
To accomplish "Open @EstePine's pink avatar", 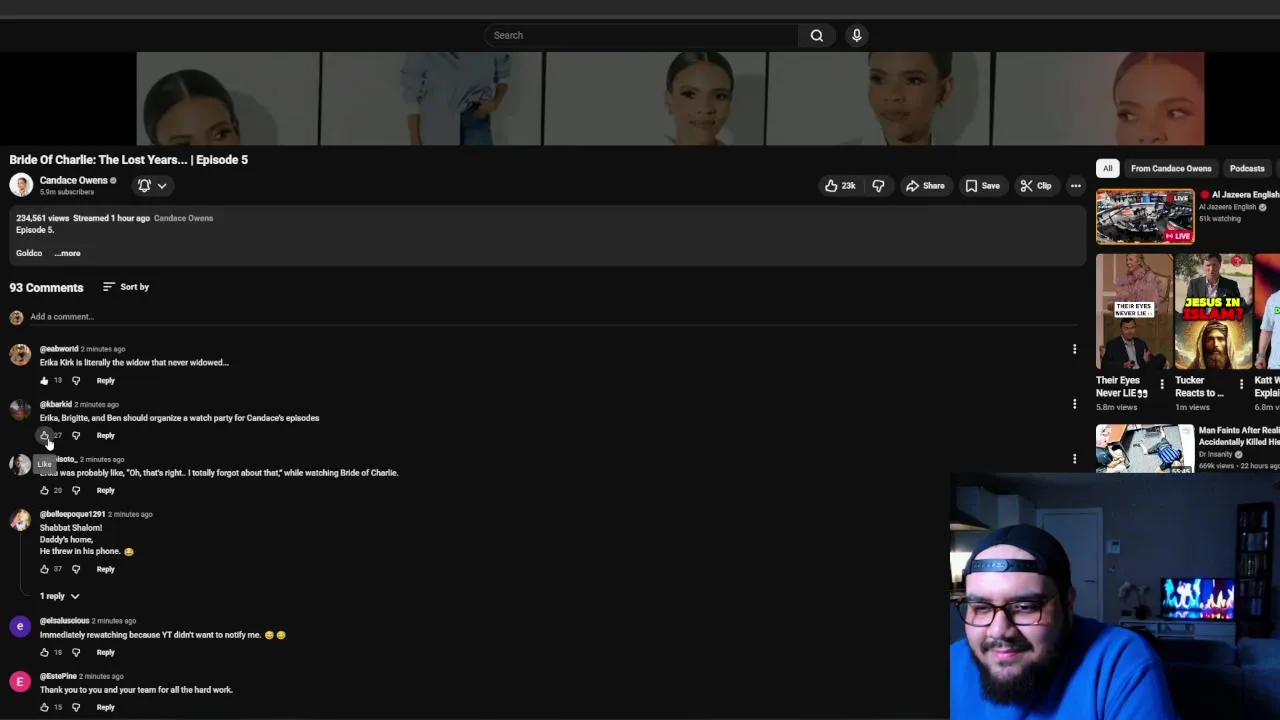I will pyautogui.click(x=20, y=682).
